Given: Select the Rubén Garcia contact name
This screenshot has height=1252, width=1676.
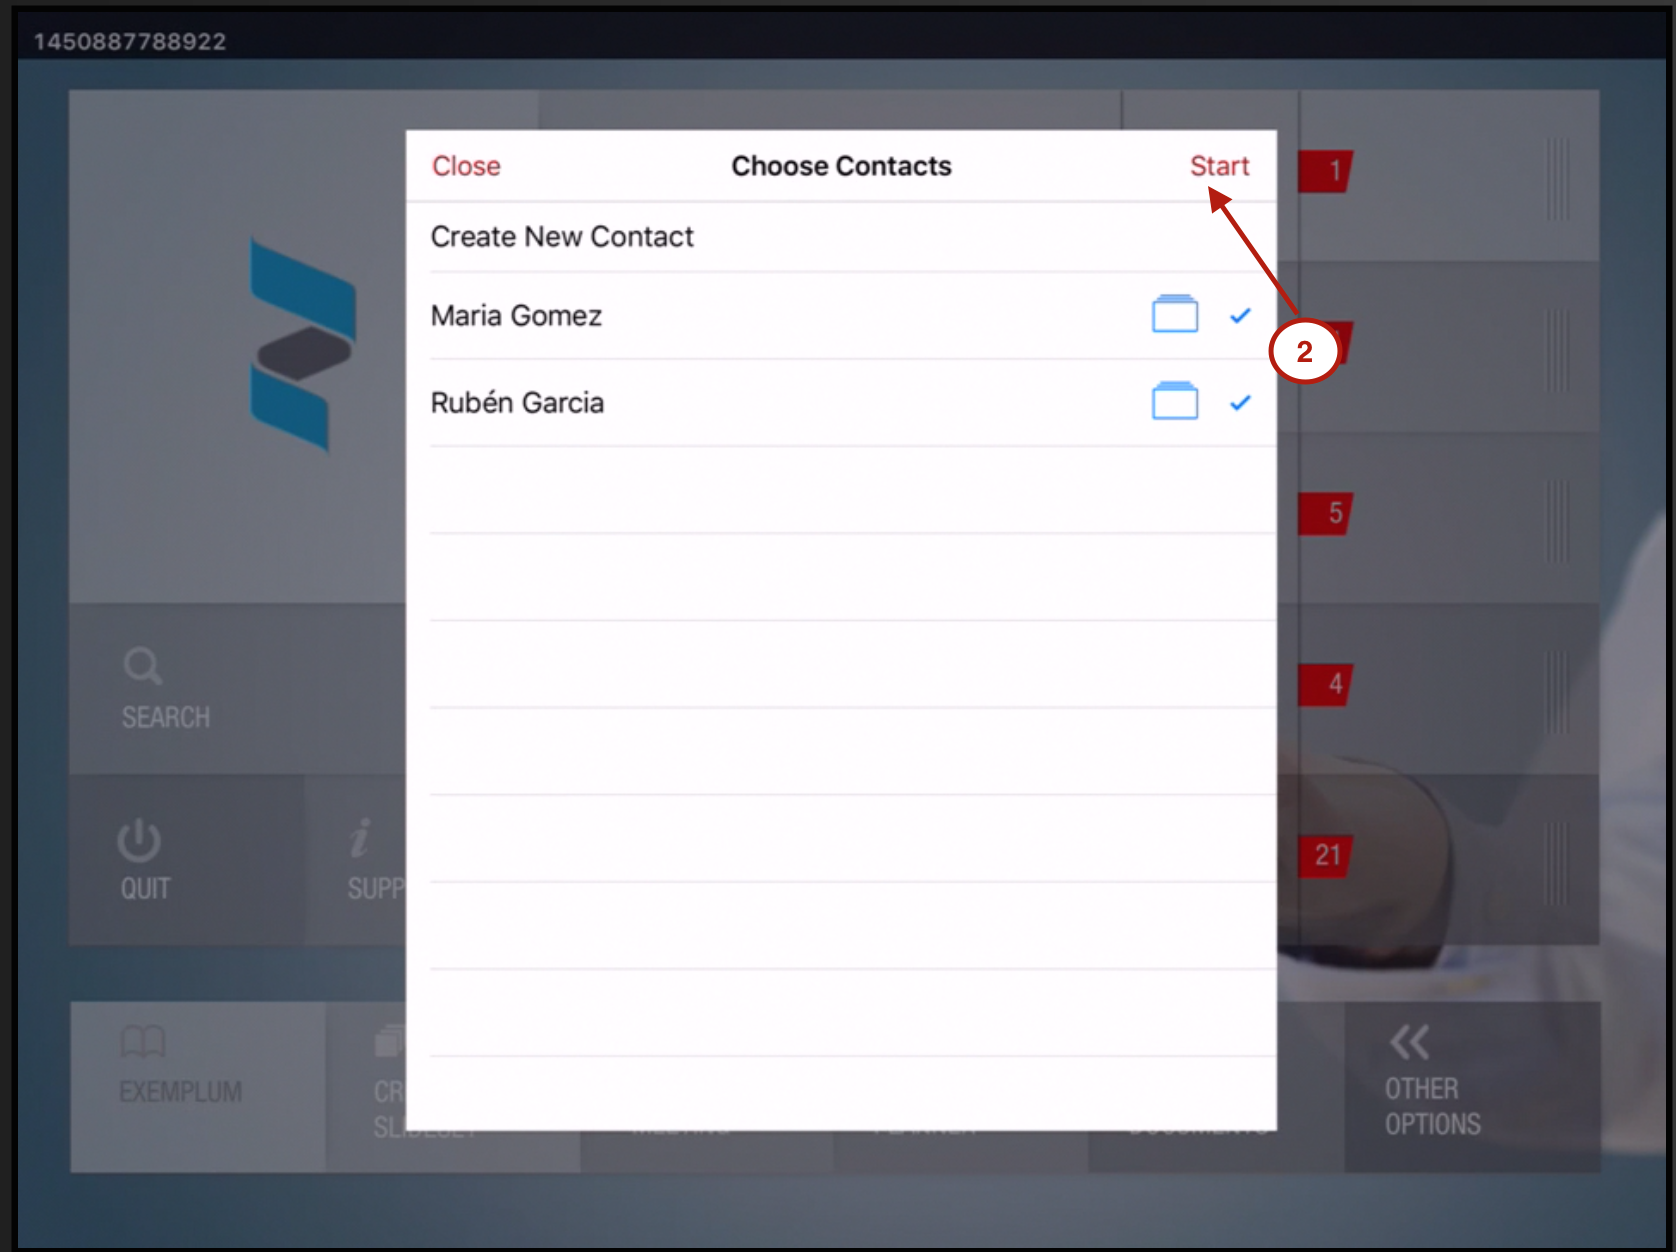Looking at the screenshot, I should (517, 403).
